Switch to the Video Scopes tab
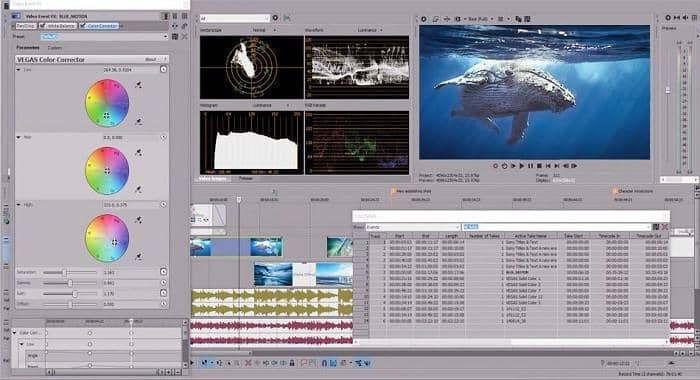The width and height of the screenshot is (700, 380). pyautogui.click(x=212, y=179)
